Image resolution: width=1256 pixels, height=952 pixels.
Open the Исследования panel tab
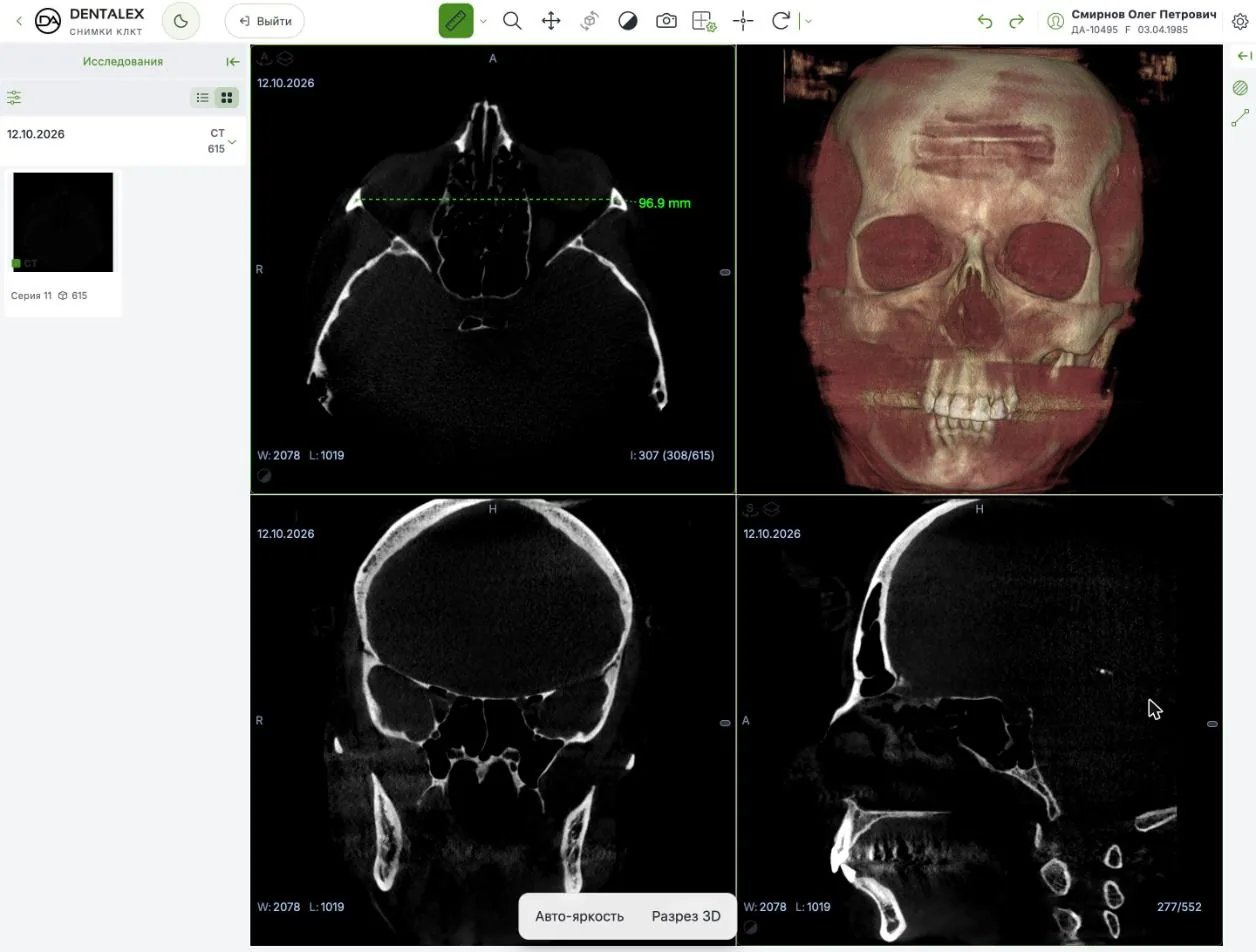[x=123, y=62]
